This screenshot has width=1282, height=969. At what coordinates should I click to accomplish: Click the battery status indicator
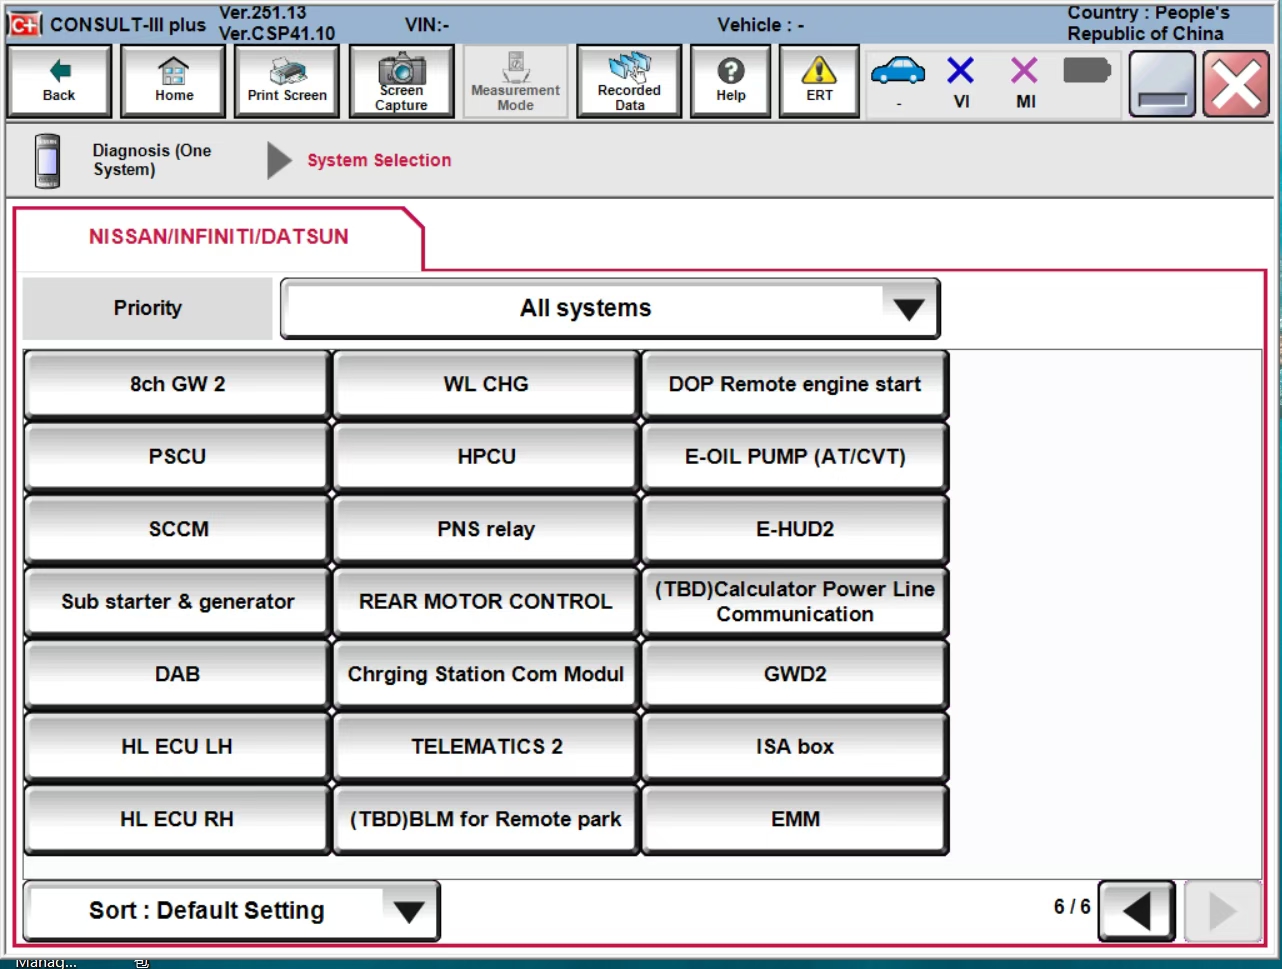(1087, 71)
